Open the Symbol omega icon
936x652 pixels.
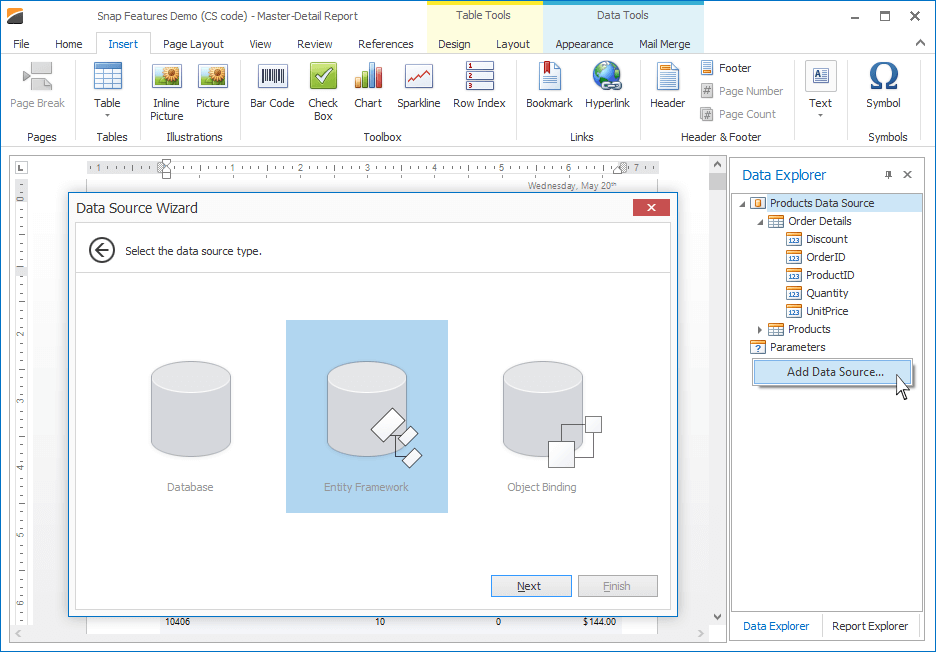coord(883,85)
